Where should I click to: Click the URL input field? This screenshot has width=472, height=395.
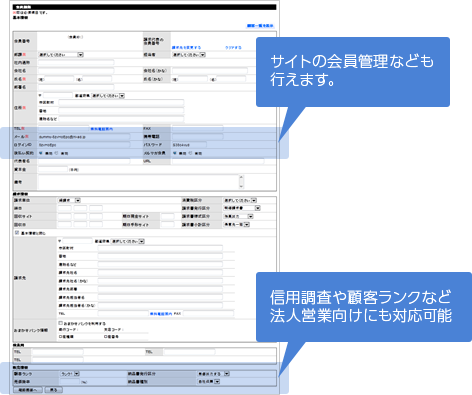point(218,161)
